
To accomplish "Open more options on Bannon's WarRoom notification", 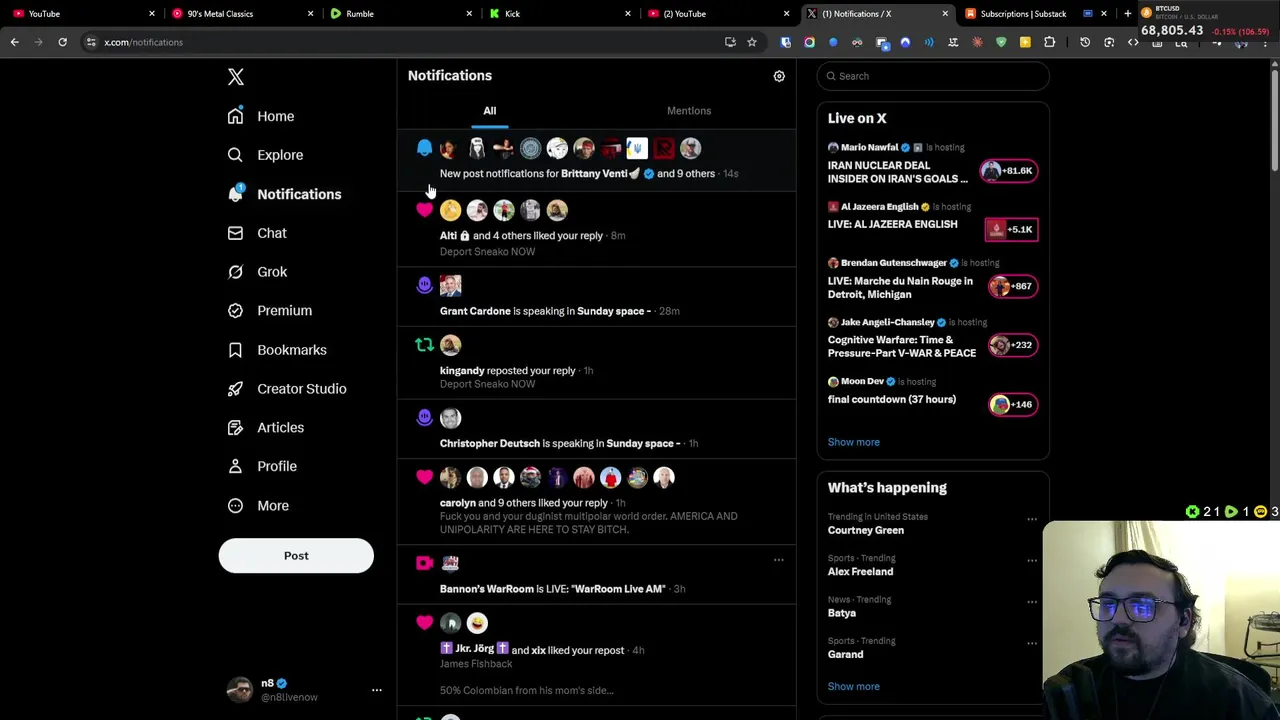I will (778, 560).
